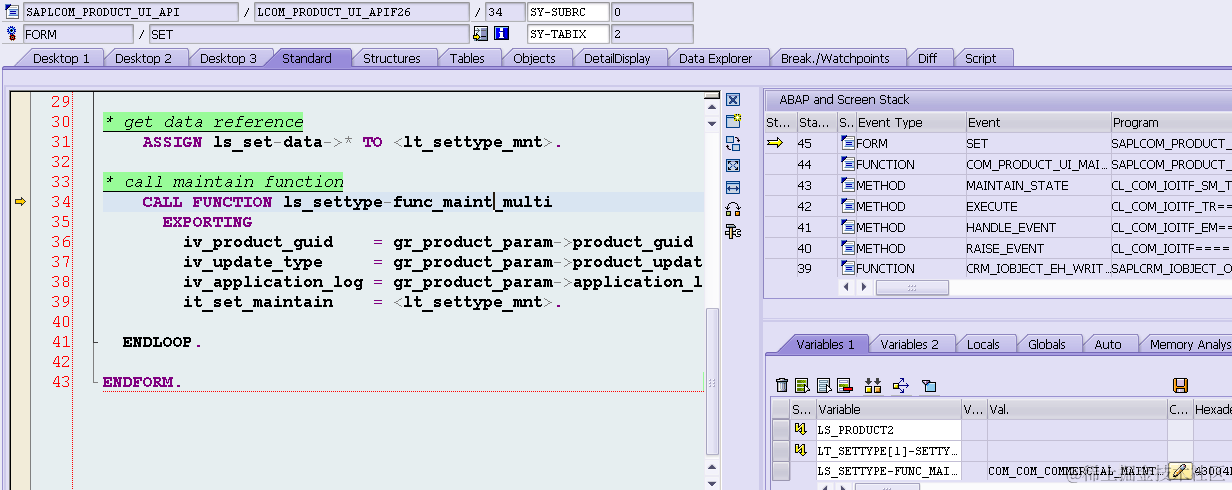Click the trash Delete icon in Variables toolbar
Screen dimensions: 1232x490
coord(782,385)
